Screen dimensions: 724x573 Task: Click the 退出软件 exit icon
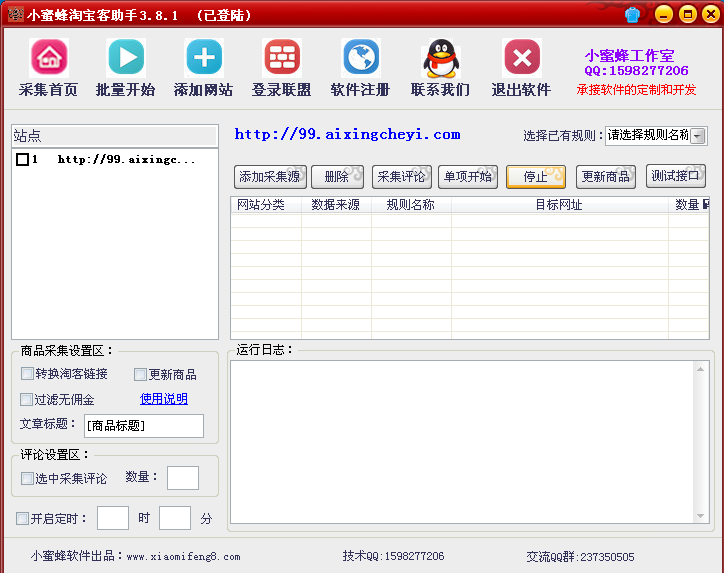tap(521, 58)
